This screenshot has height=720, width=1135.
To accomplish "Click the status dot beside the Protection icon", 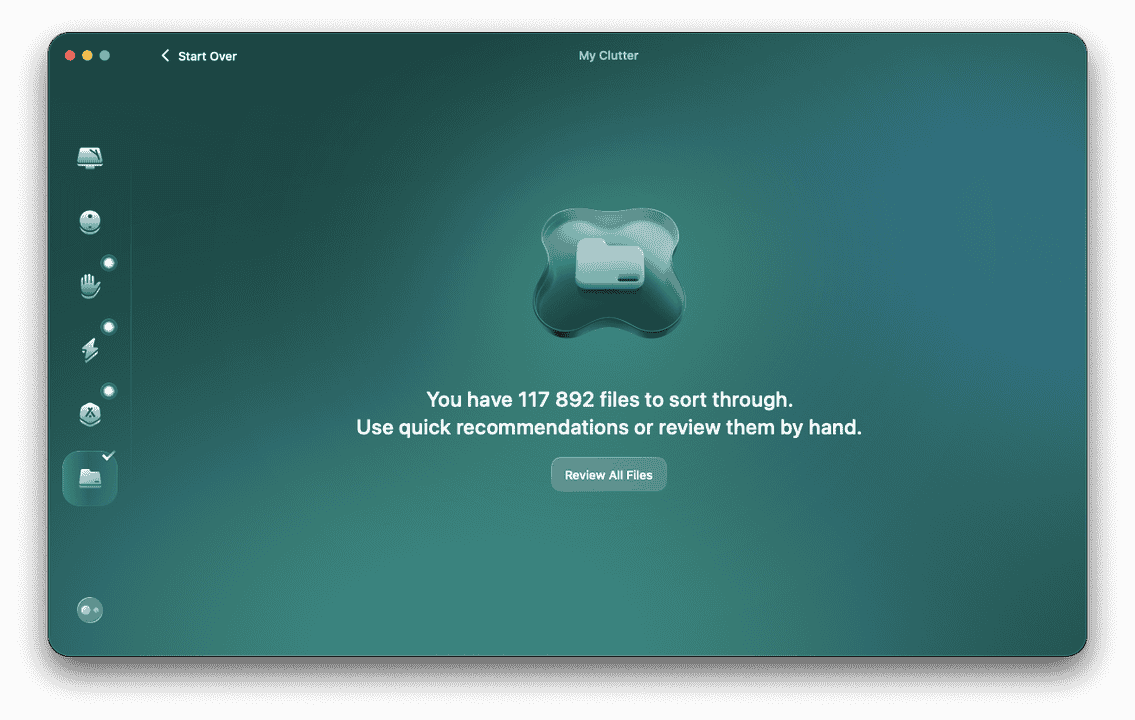I will pos(109,263).
